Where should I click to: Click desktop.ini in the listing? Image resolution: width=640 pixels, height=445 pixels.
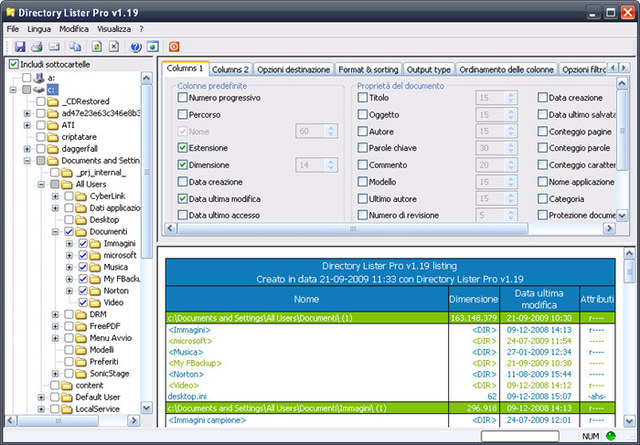[x=187, y=396]
